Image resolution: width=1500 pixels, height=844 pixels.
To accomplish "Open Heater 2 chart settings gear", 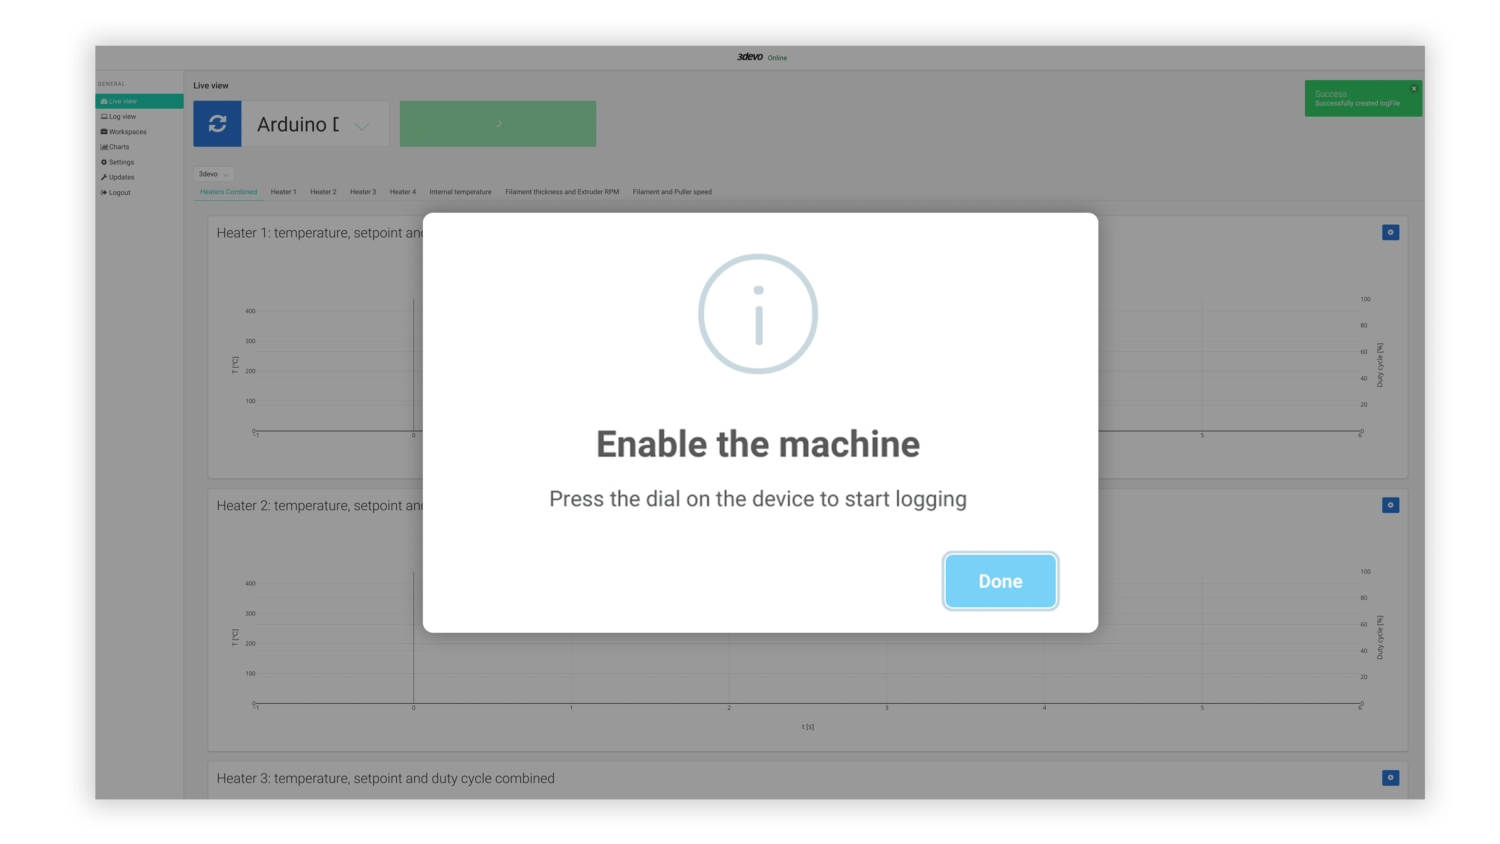I will tap(1390, 505).
